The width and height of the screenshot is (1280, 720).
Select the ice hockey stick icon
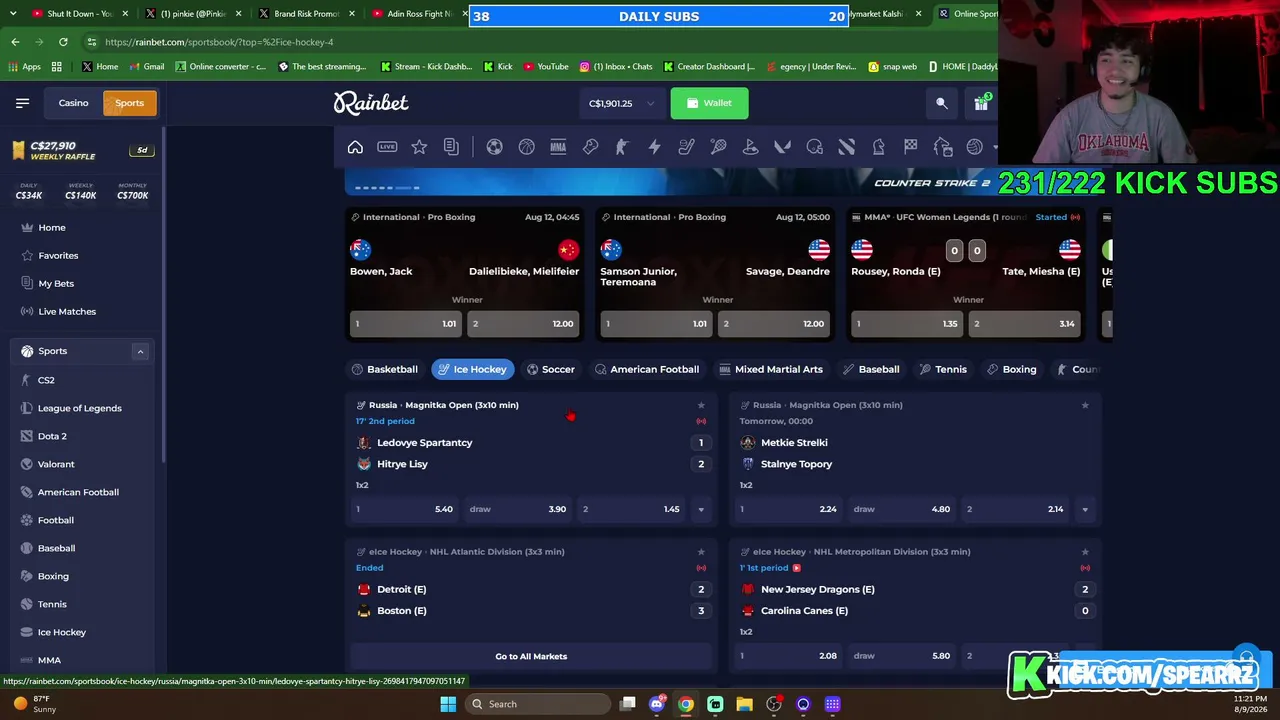point(686,147)
